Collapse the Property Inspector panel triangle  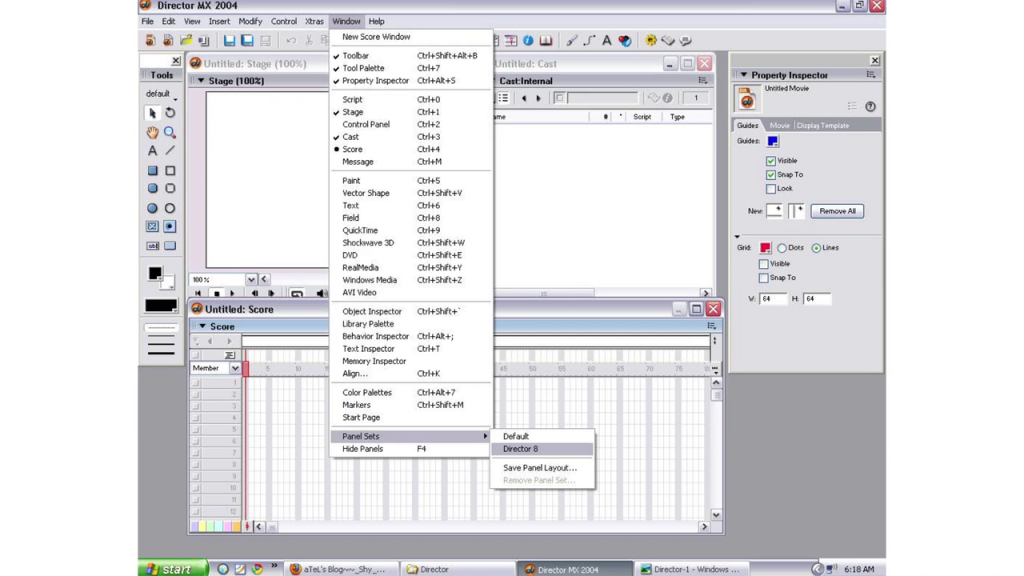pyautogui.click(x=744, y=75)
